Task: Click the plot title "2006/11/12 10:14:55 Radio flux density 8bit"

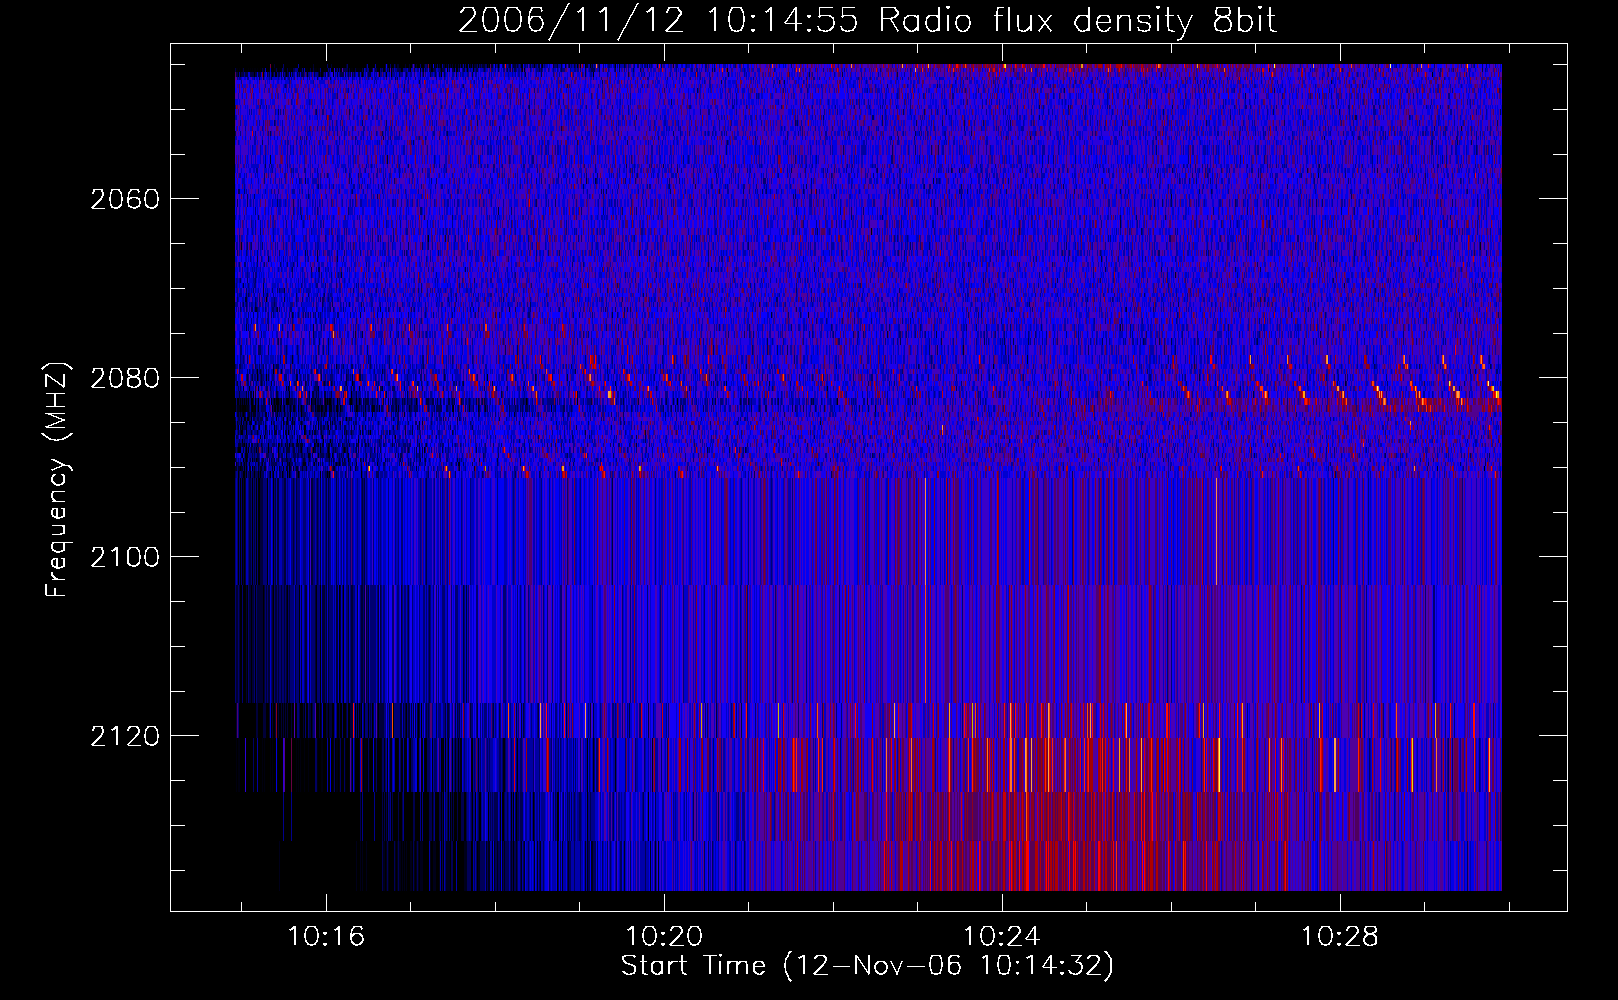Action: pos(867,20)
